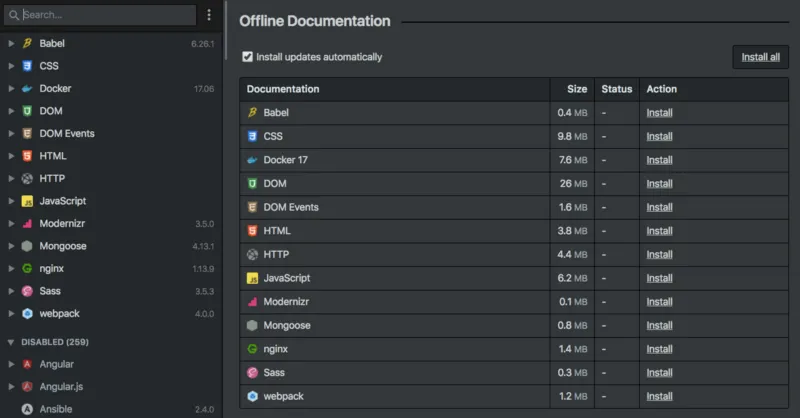Screen dimensions: 800x418
Task: Install the HTTP documentation
Action: (x=659, y=254)
